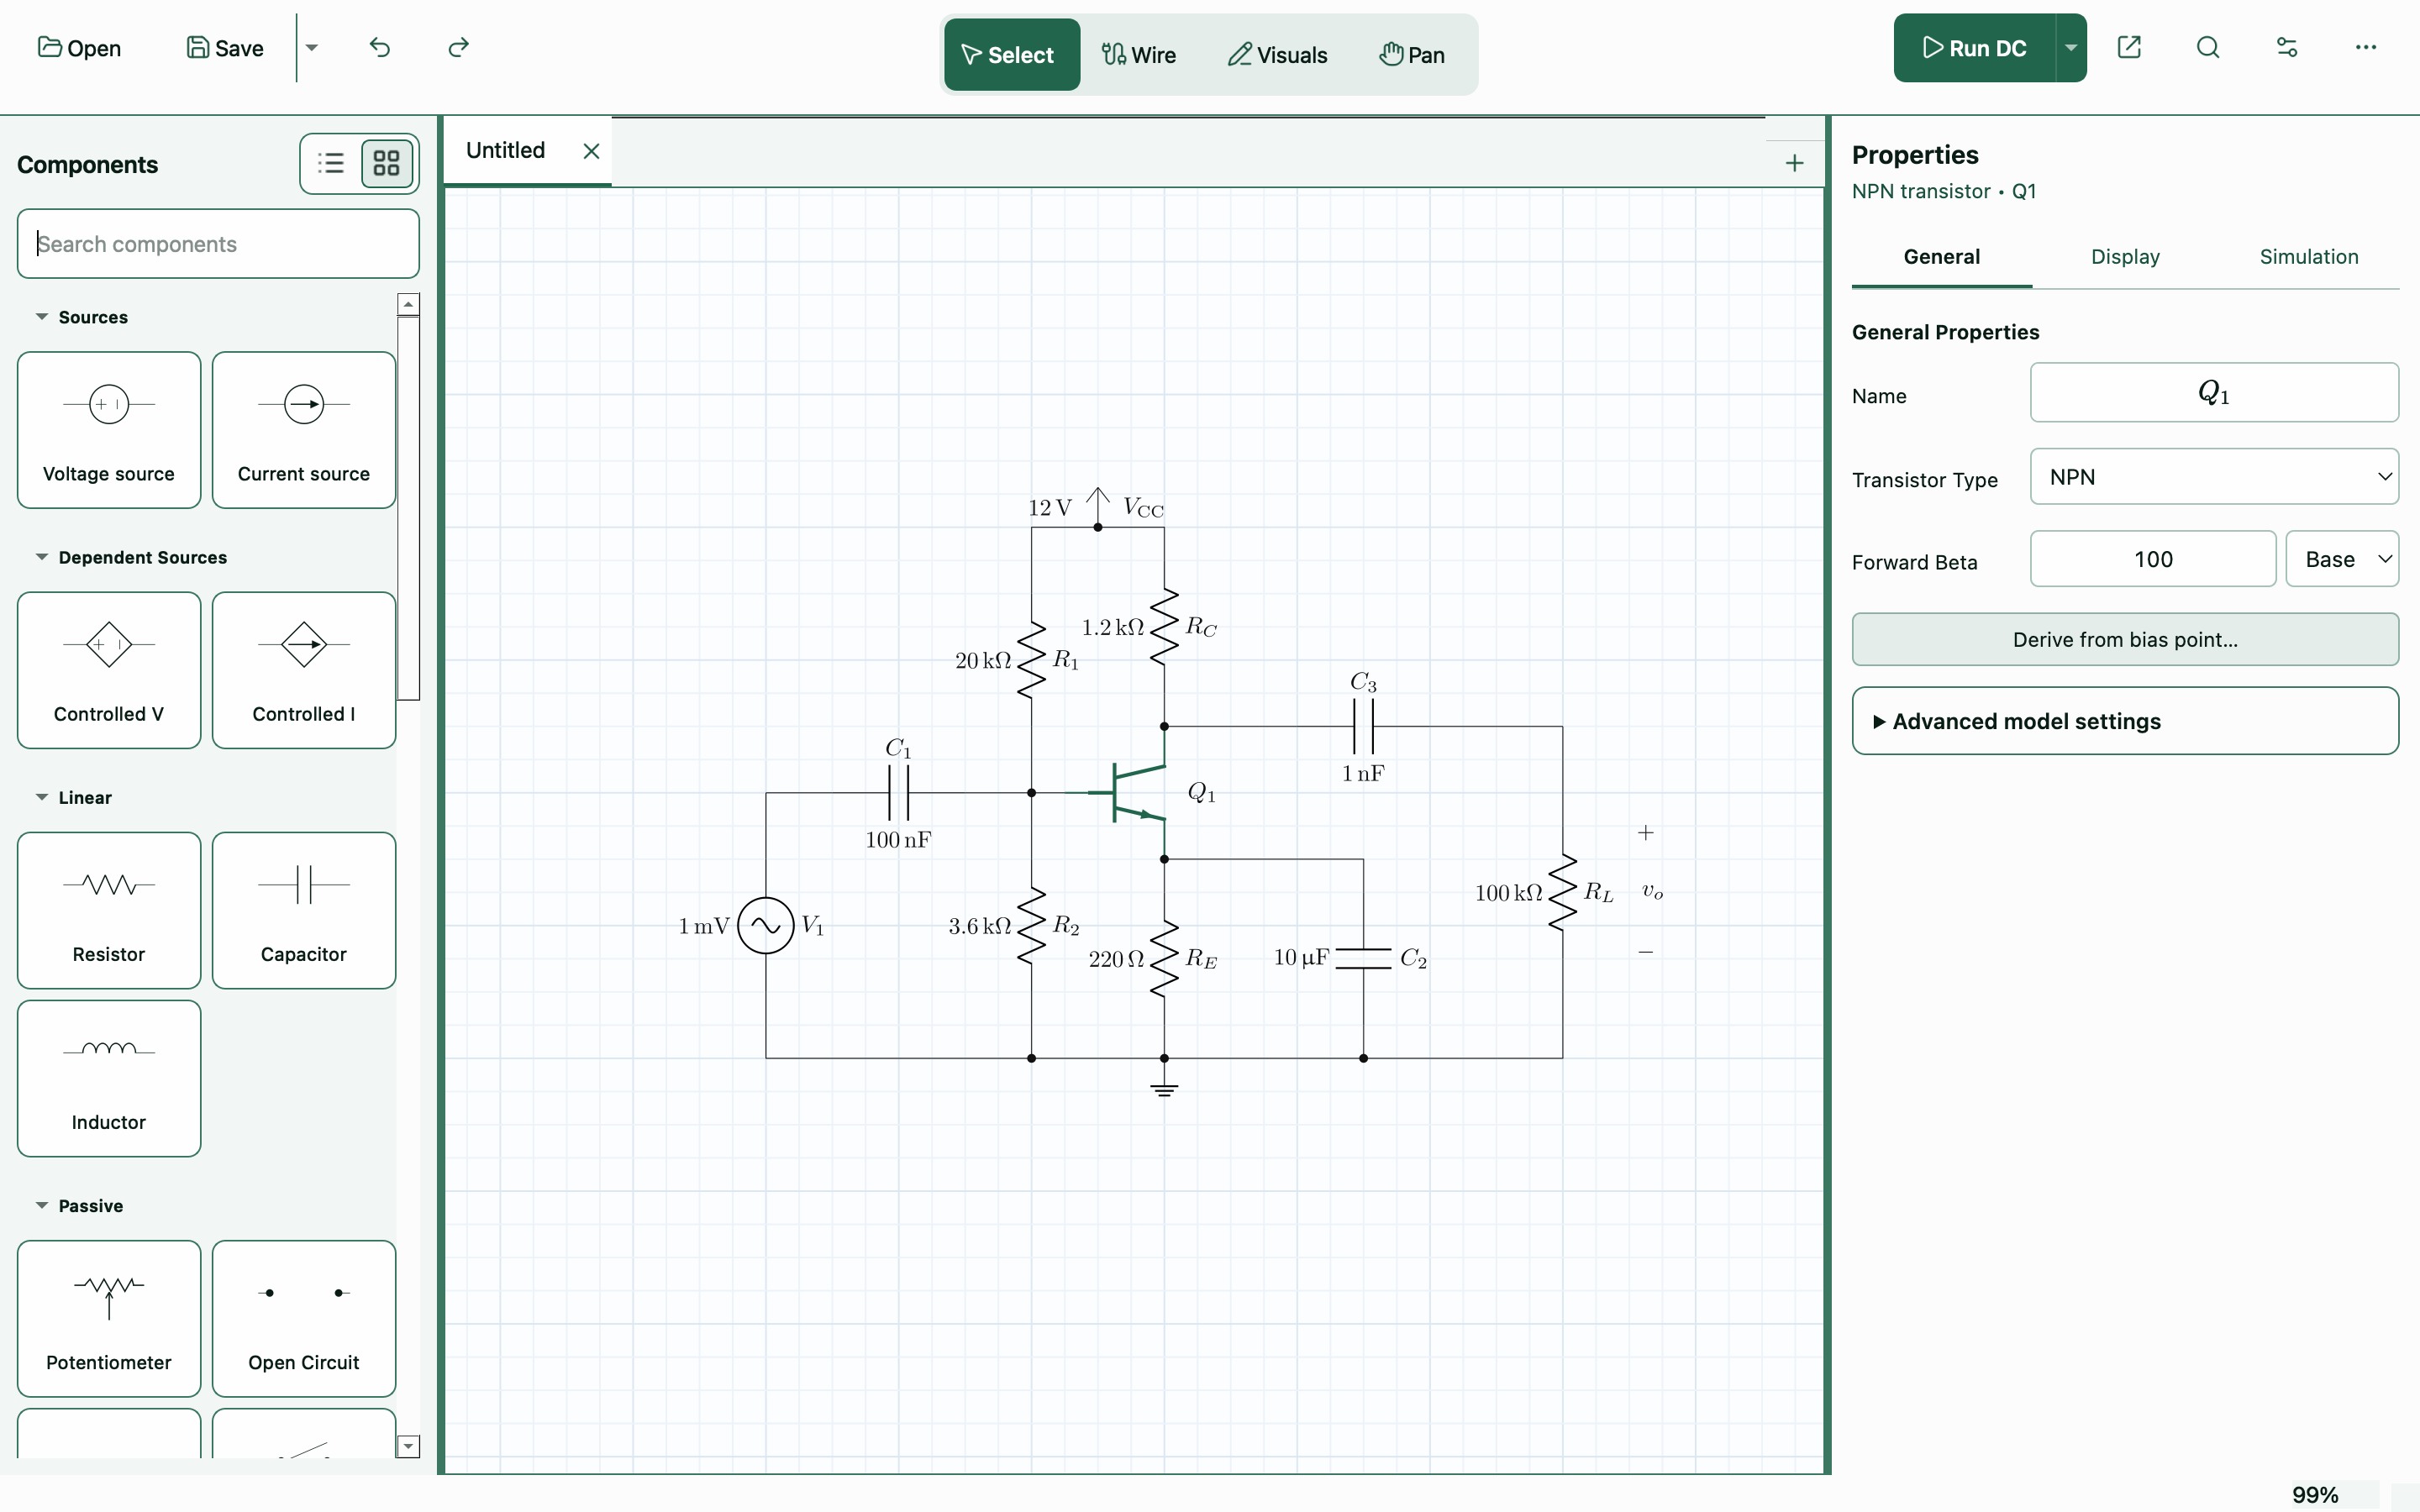Viewport: 2420px width, 1512px height.
Task: Click the Open file button
Action: (x=79, y=48)
